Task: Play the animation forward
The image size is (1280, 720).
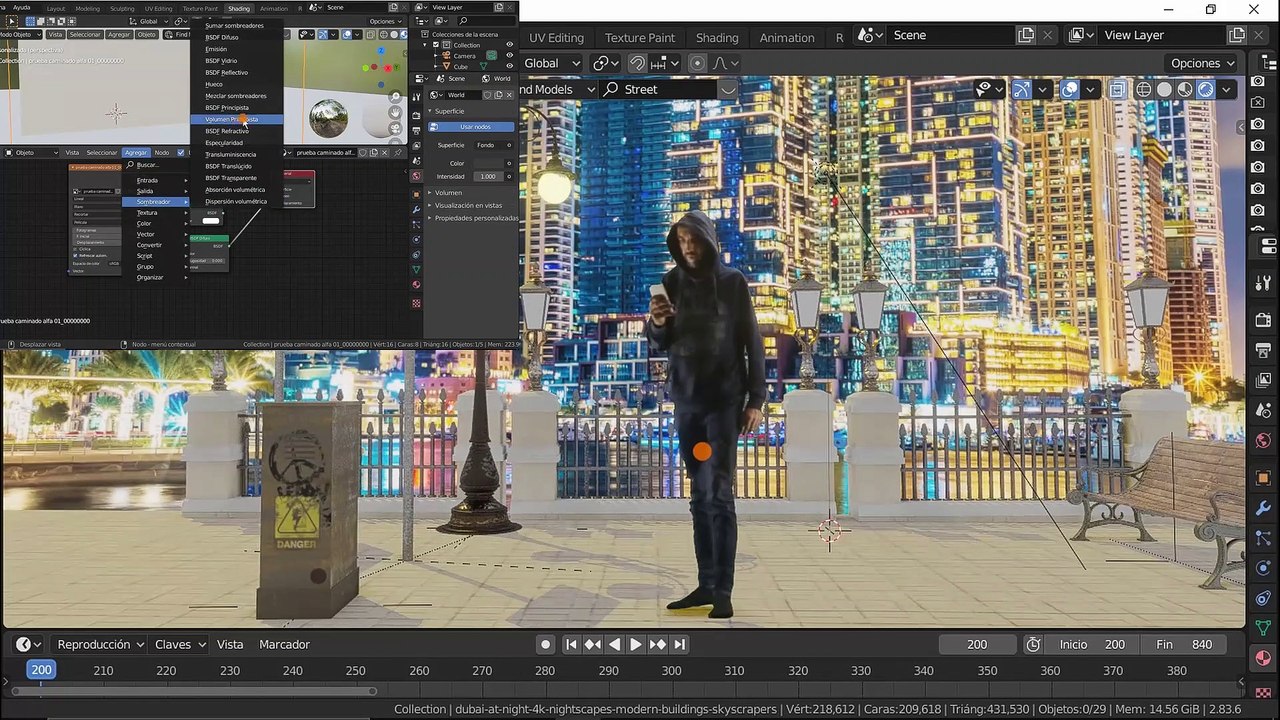Action: coord(636,645)
